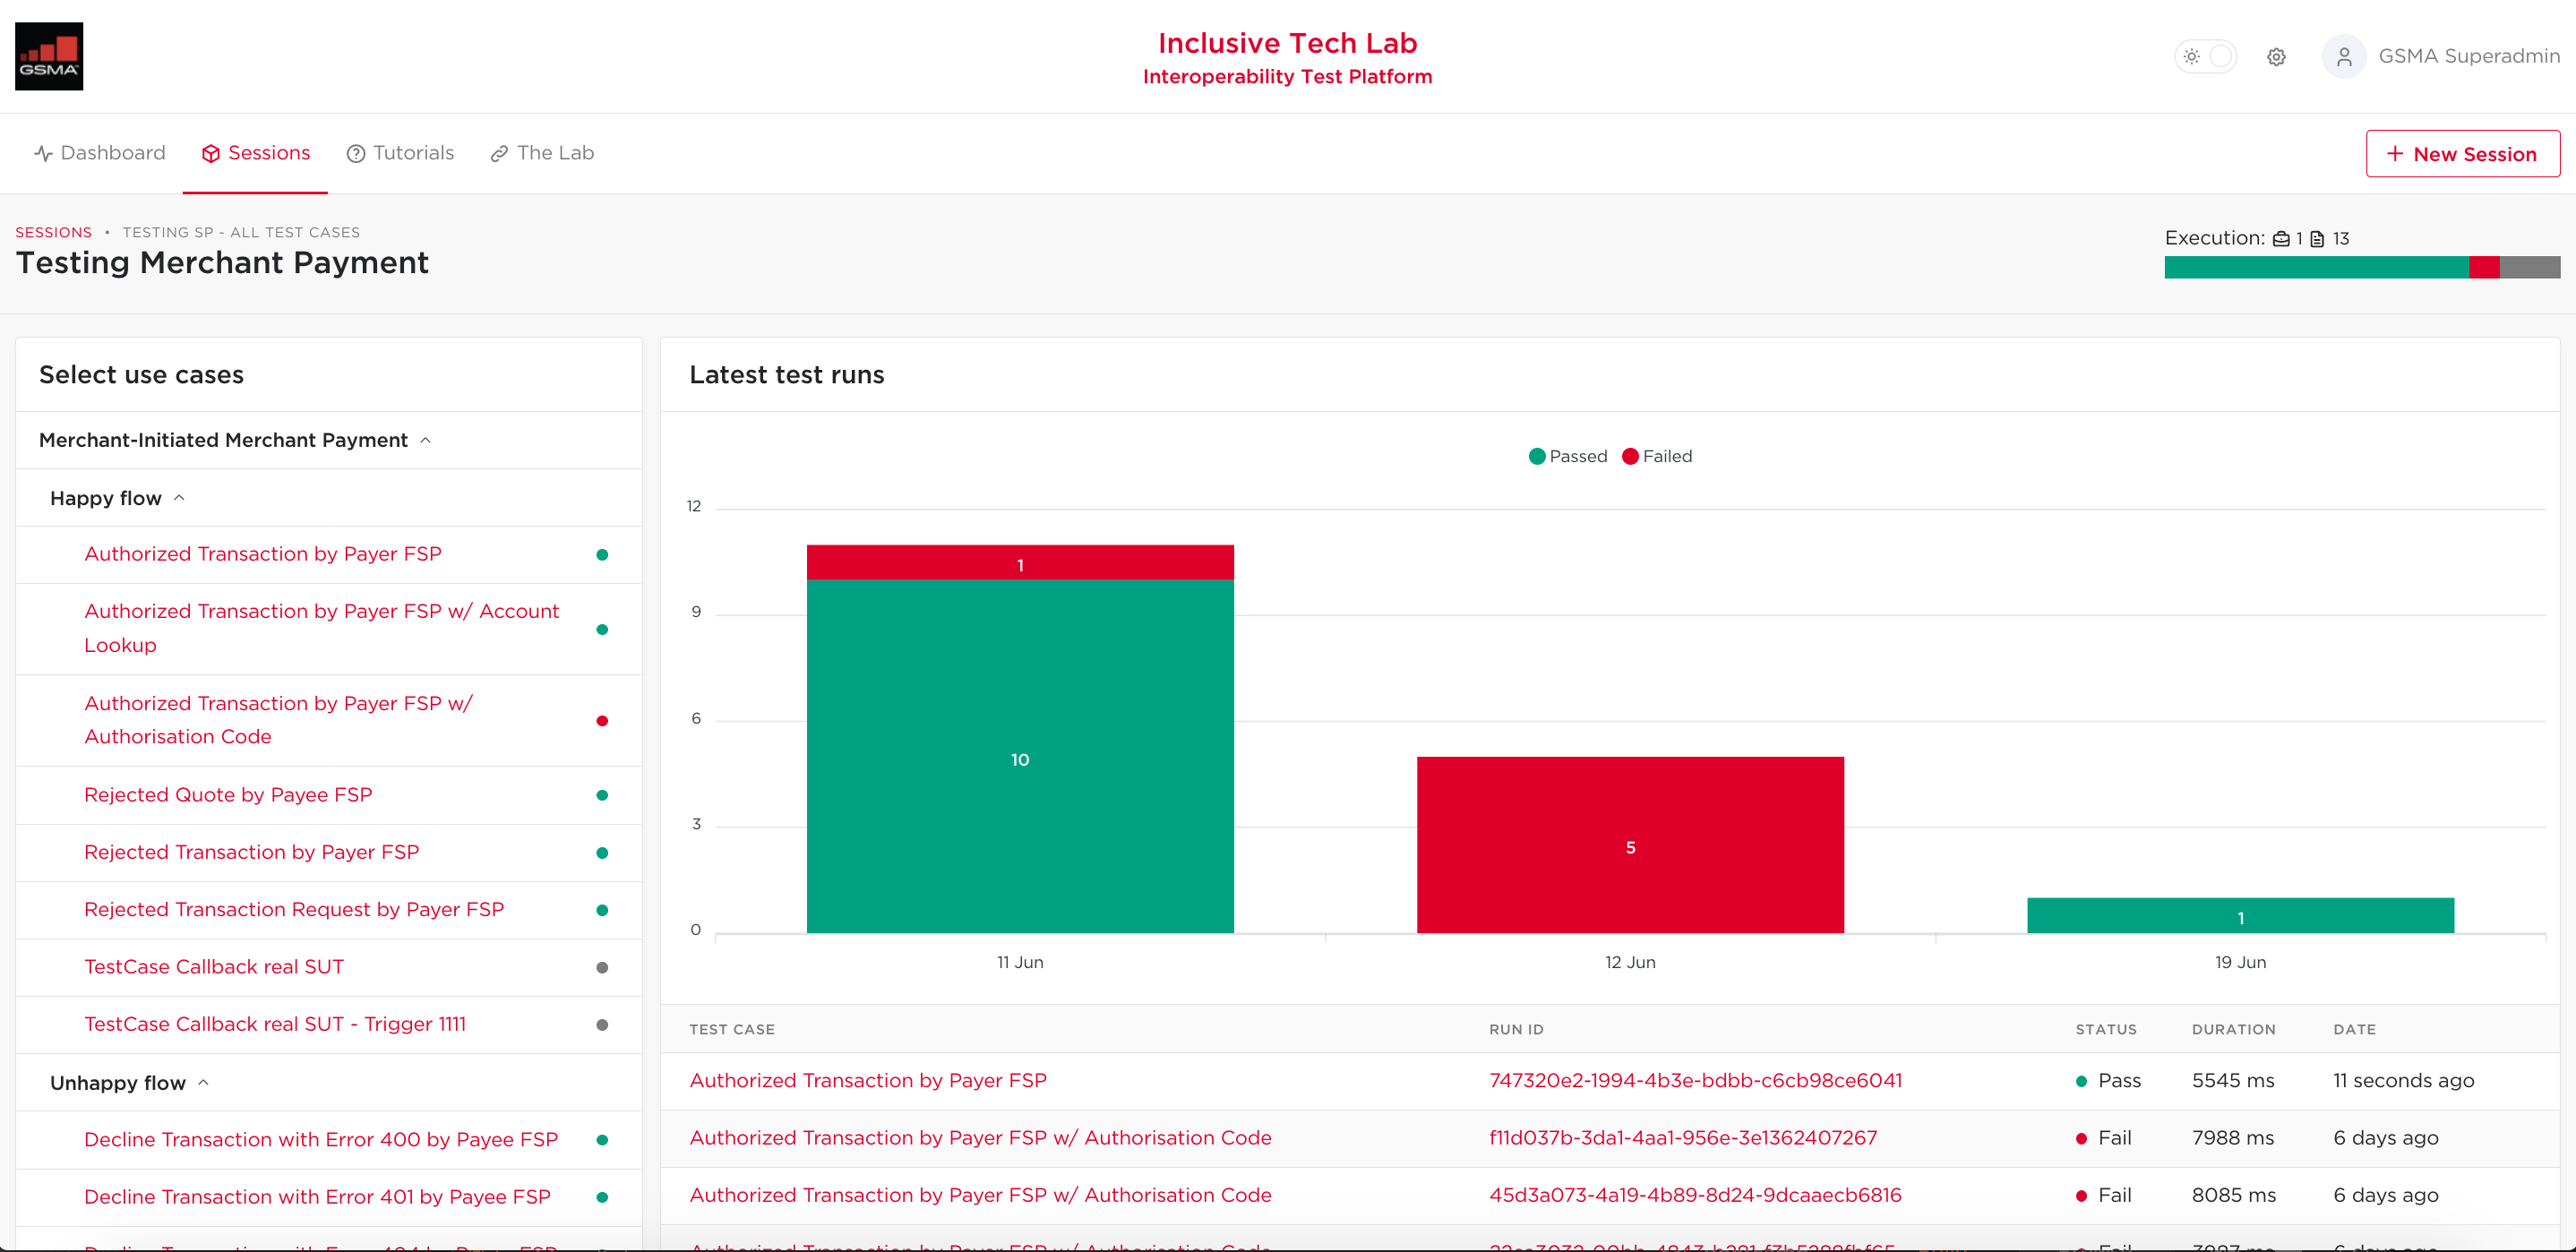Click Execution suite count icon showing 1
Viewport: 2576px width, 1252px height.
pyautogui.click(x=2281, y=239)
